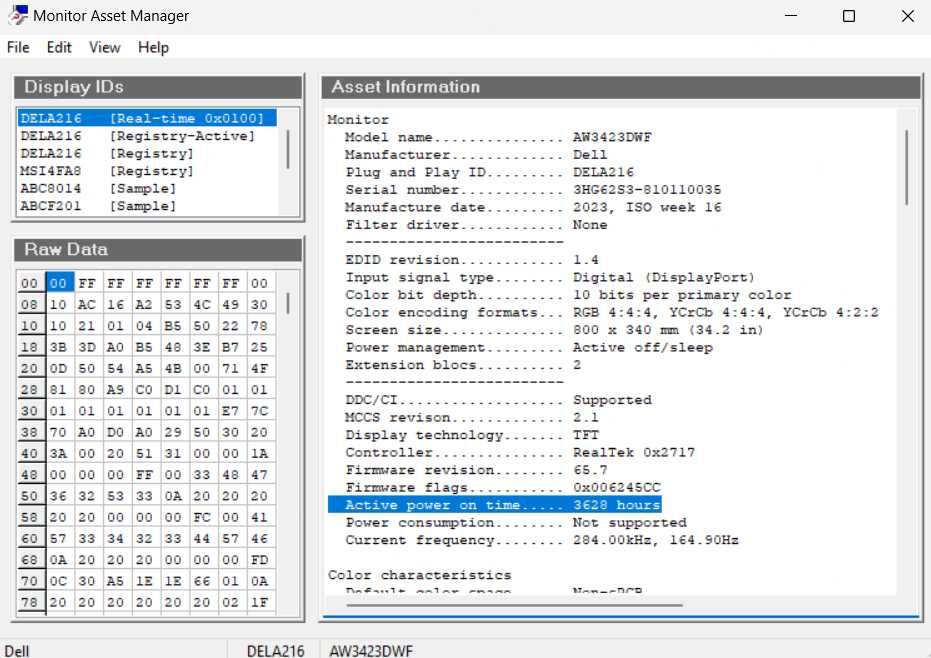The height and width of the screenshot is (658, 931).
Task: Click the Color characteristics heading
Action: 419,575
